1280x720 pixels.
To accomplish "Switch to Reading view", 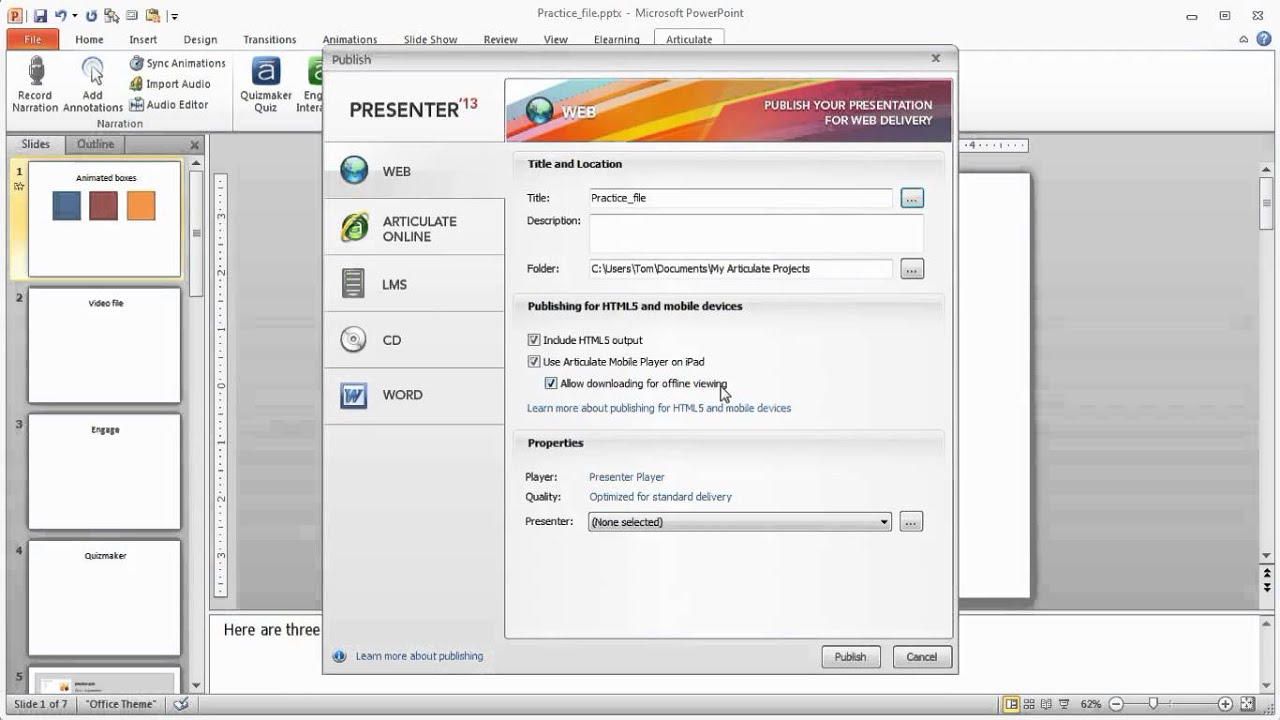I will [1046, 704].
